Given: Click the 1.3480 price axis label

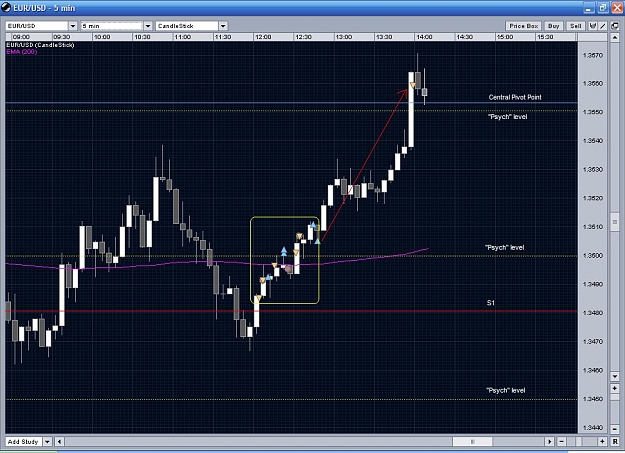Looking at the screenshot, I should click(593, 313).
